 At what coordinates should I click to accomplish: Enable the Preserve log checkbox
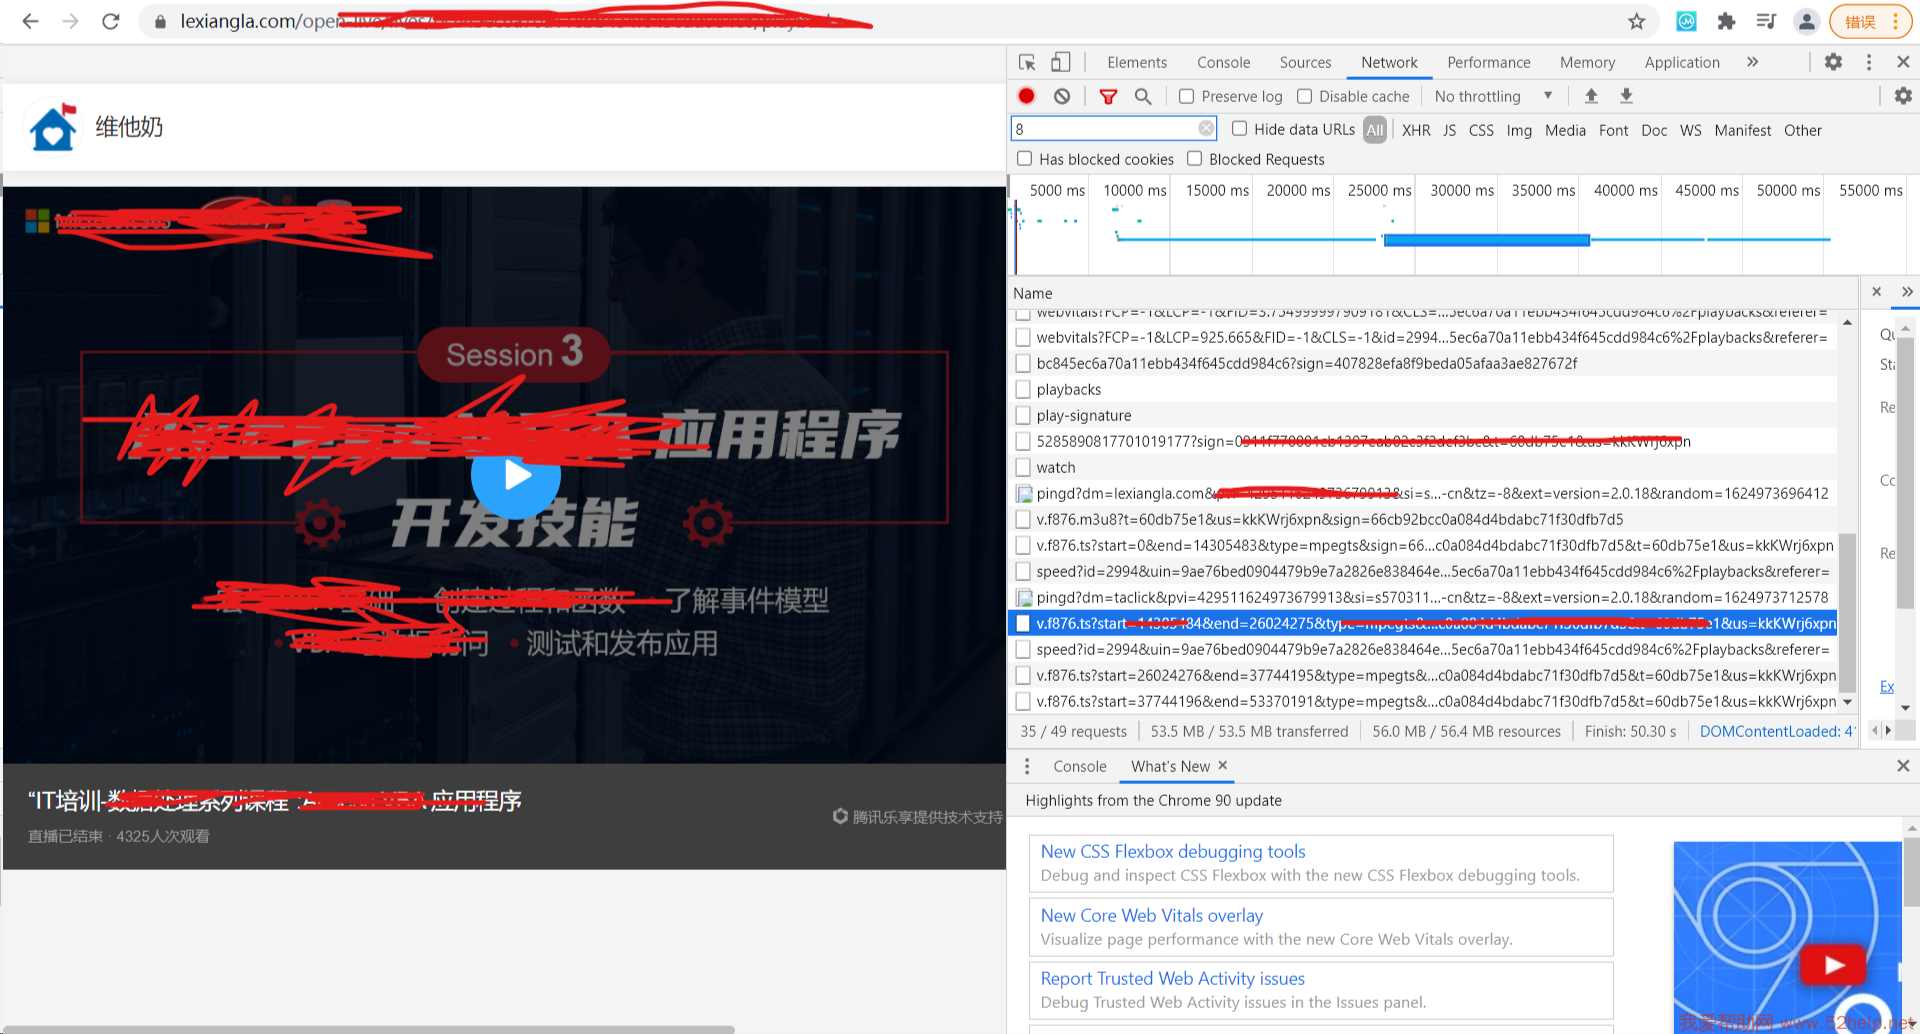click(1187, 96)
